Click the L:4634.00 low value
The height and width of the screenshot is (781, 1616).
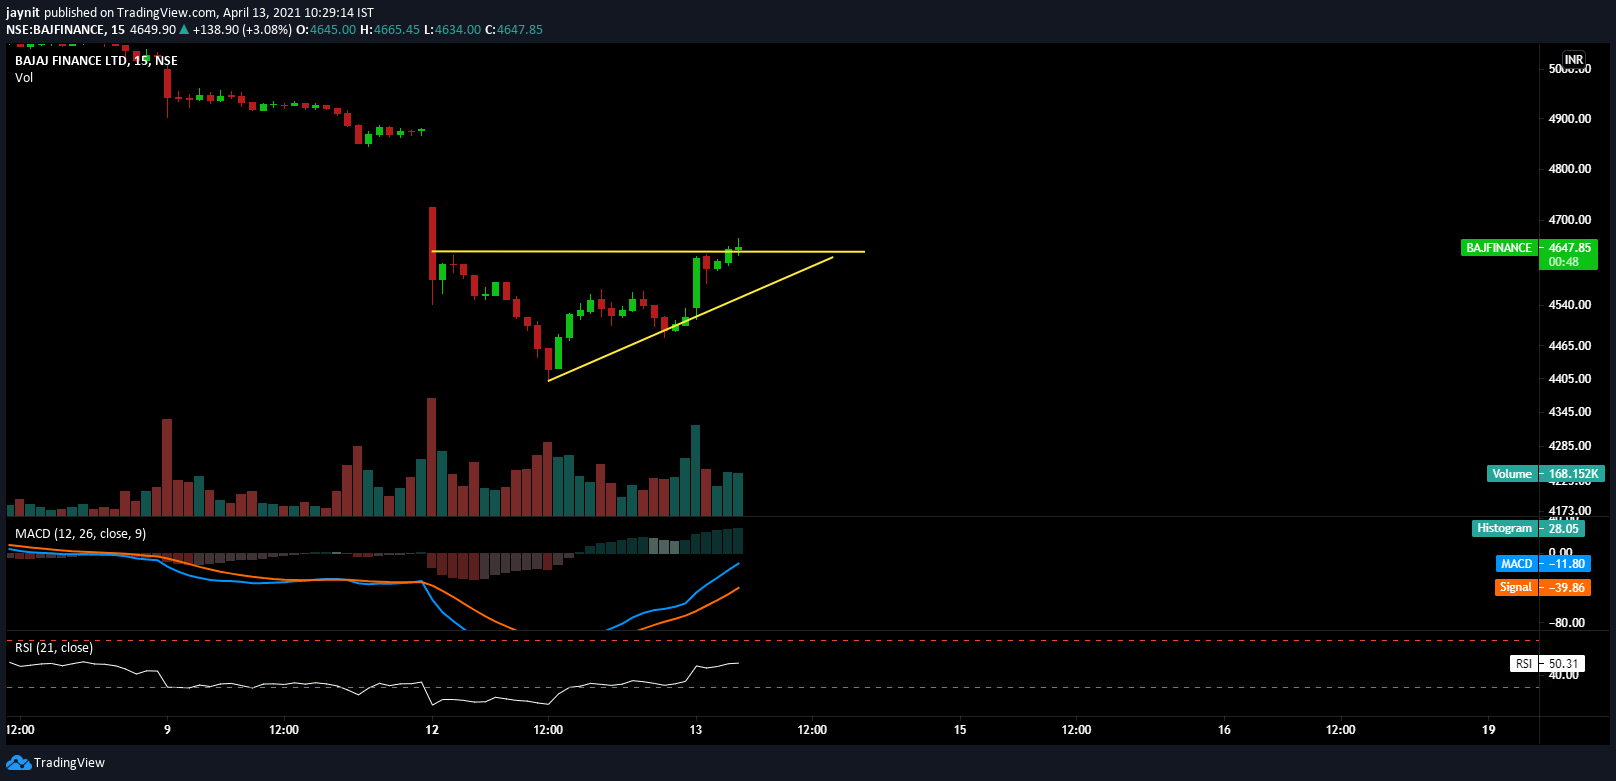[x=452, y=30]
